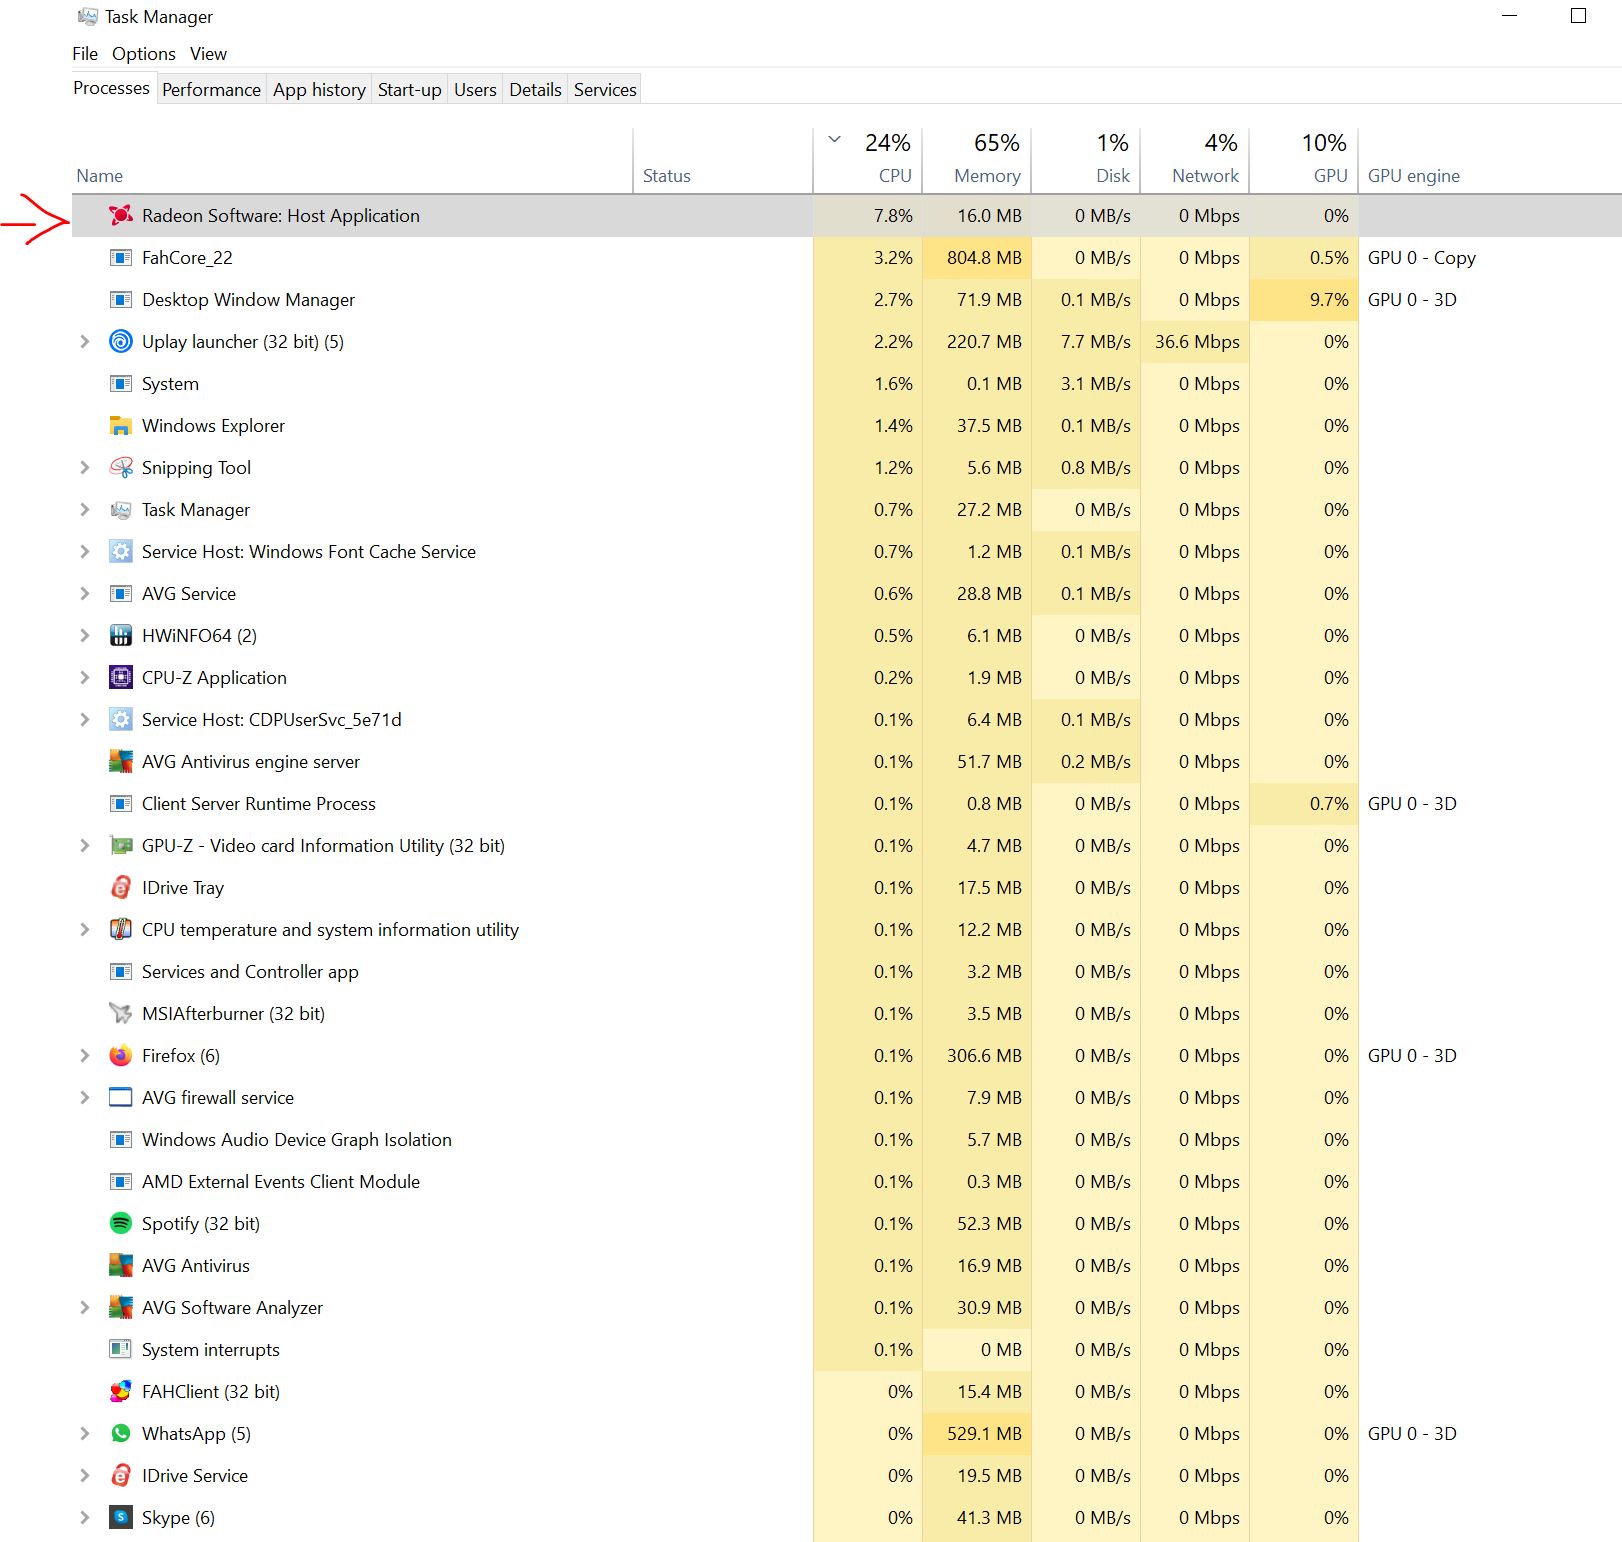Expand the CPU-Z Application entry

[85, 677]
